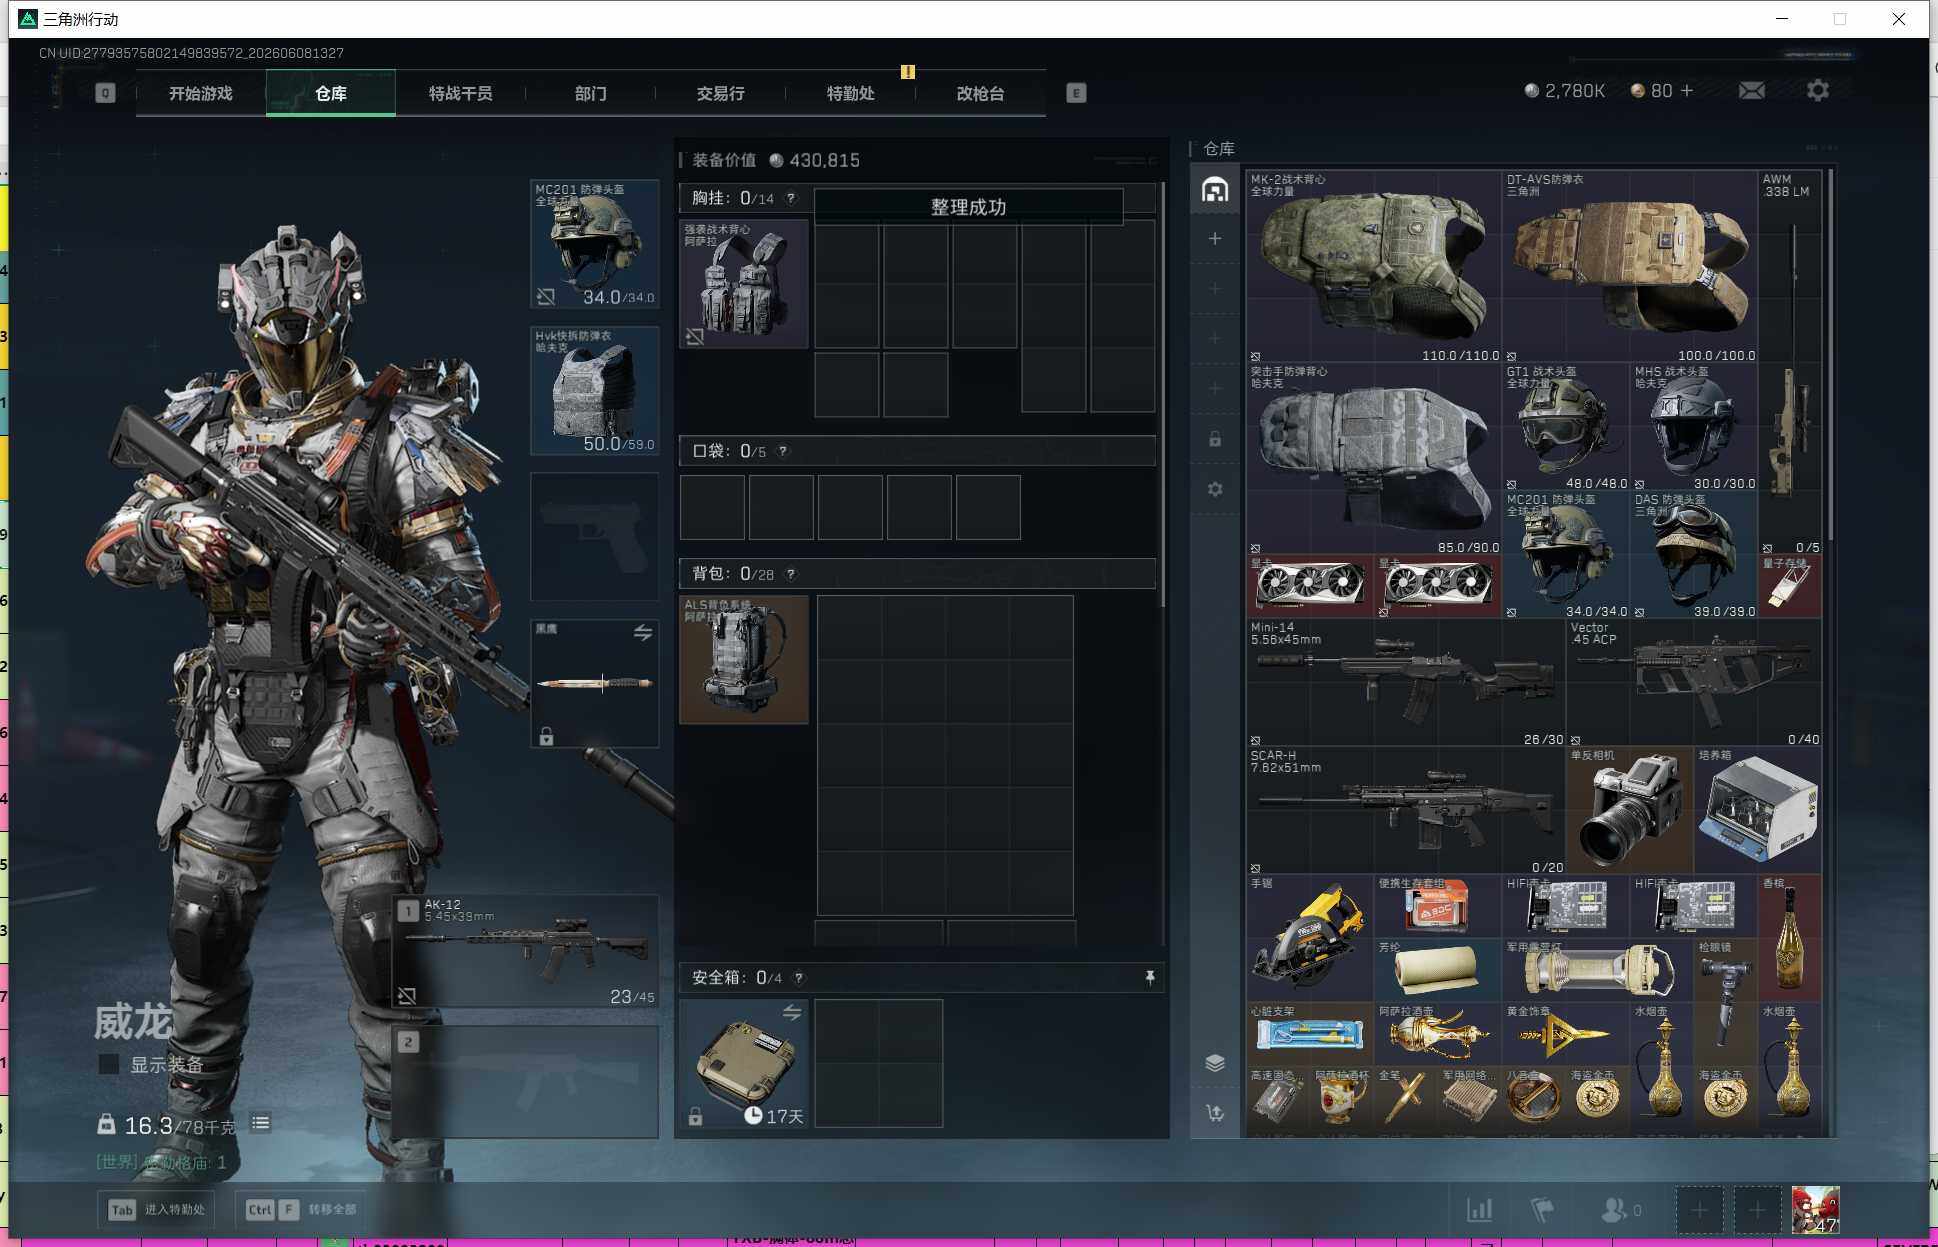Click the warehouse panel vertical scrollbar
The image size is (1938, 1247).
[1831, 355]
